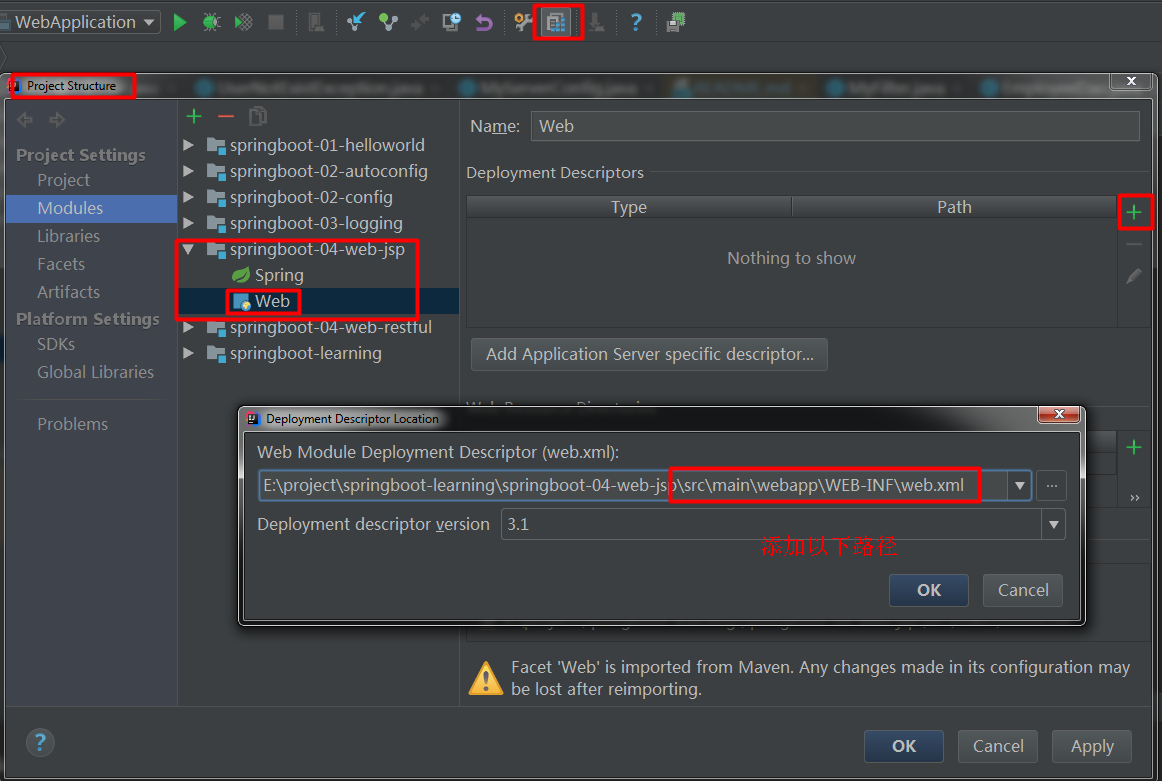Open the web.xml path history dropdown
Viewport: 1162px width, 781px height.
coord(1020,486)
